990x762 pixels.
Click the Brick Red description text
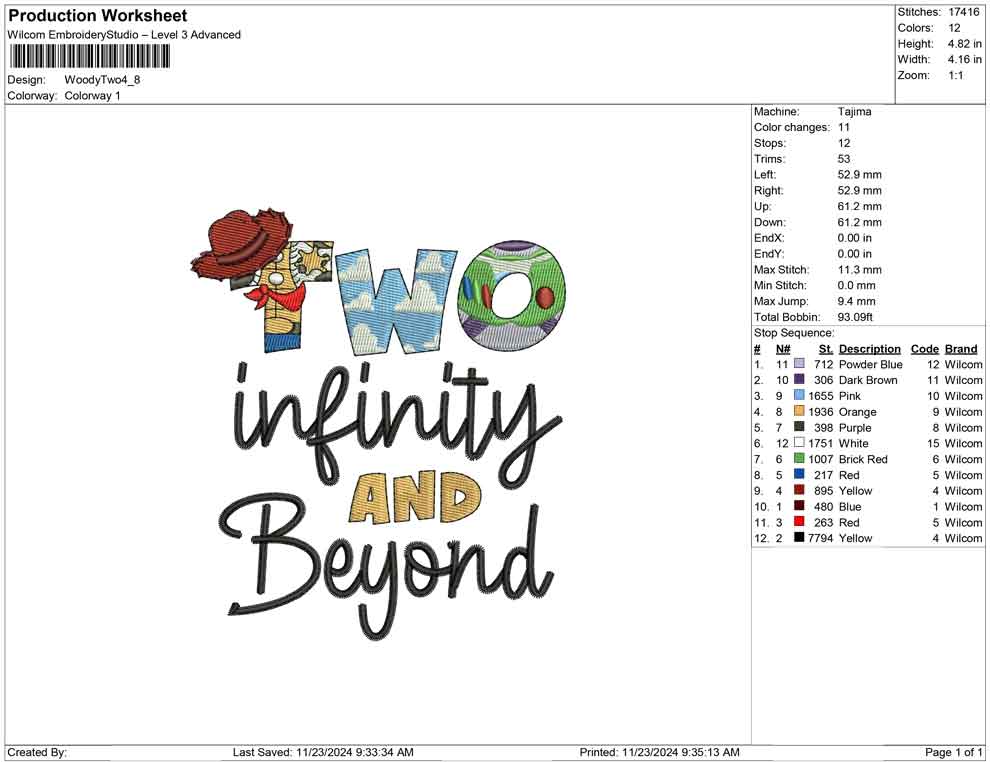pos(863,459)
